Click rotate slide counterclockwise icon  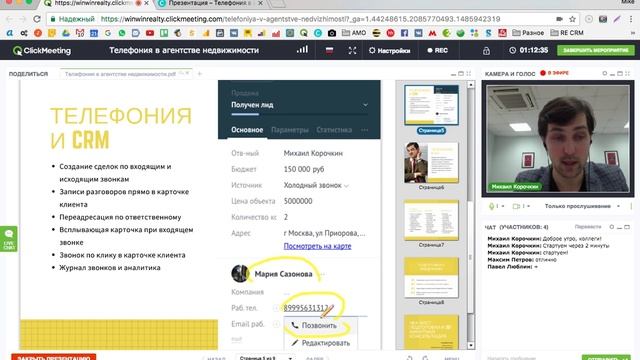coord(409,358)
